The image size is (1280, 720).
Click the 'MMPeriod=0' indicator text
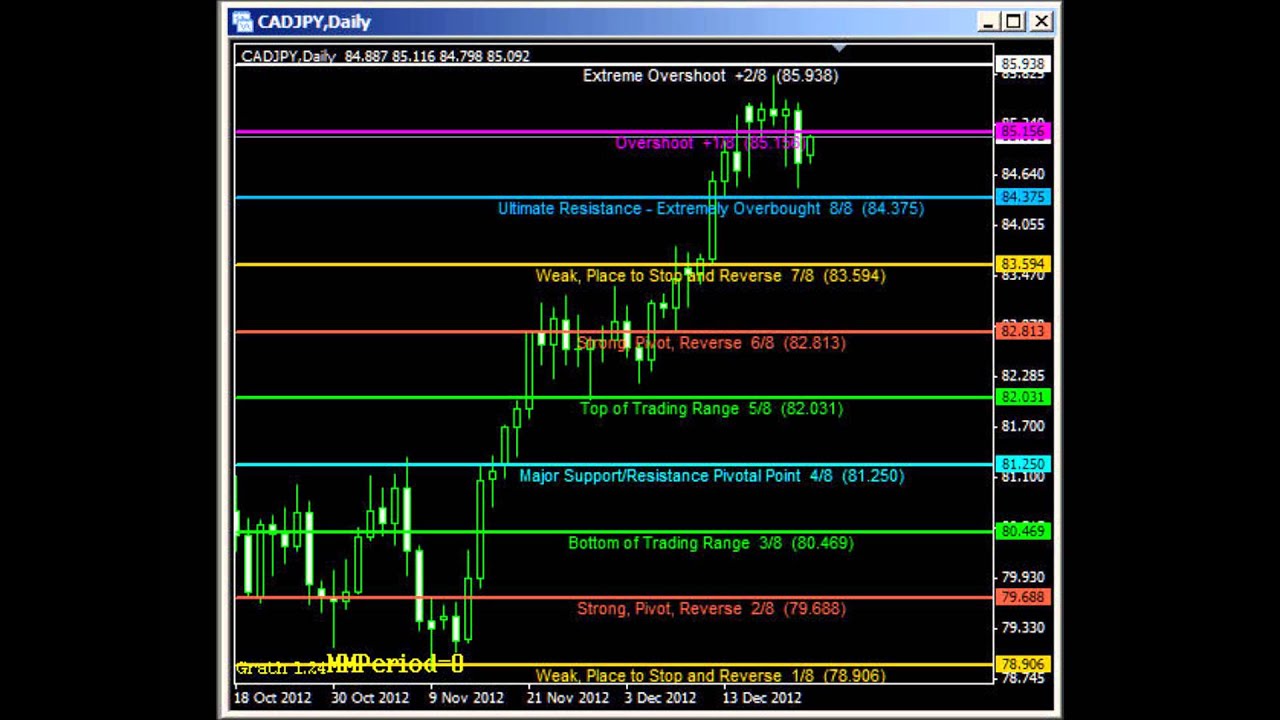(395, 664)
